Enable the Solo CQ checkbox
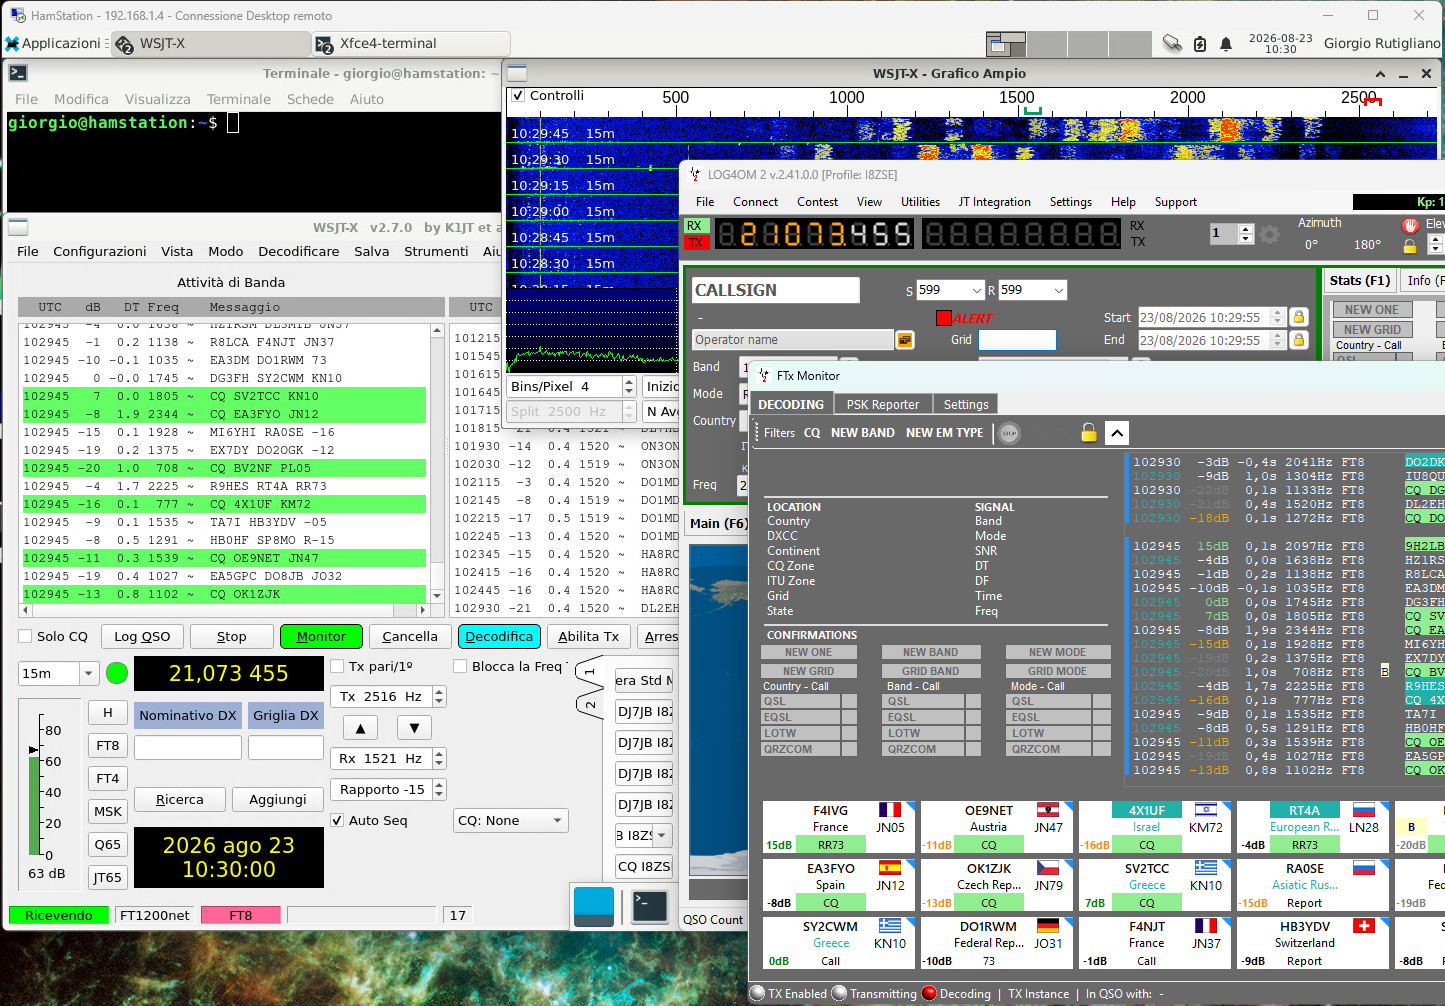 (x=25, y=636)
